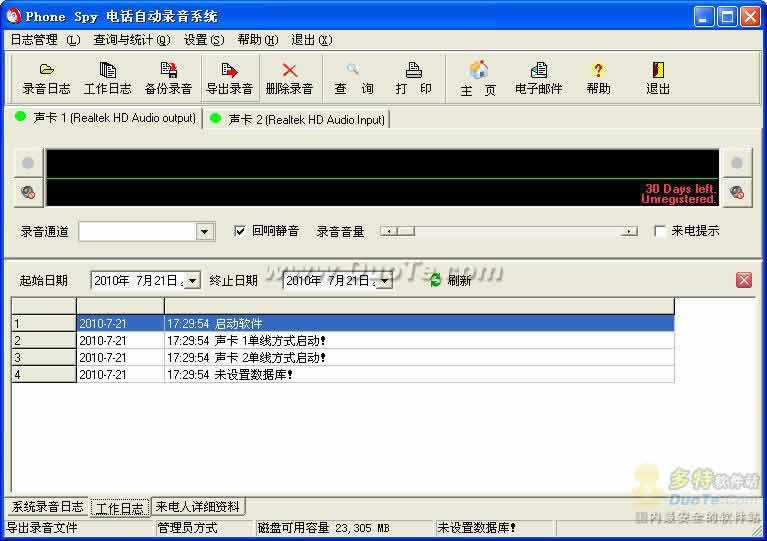
Task: Click the 刷新 refresh button
Action: pyautogui.click(x=450, y=281)
